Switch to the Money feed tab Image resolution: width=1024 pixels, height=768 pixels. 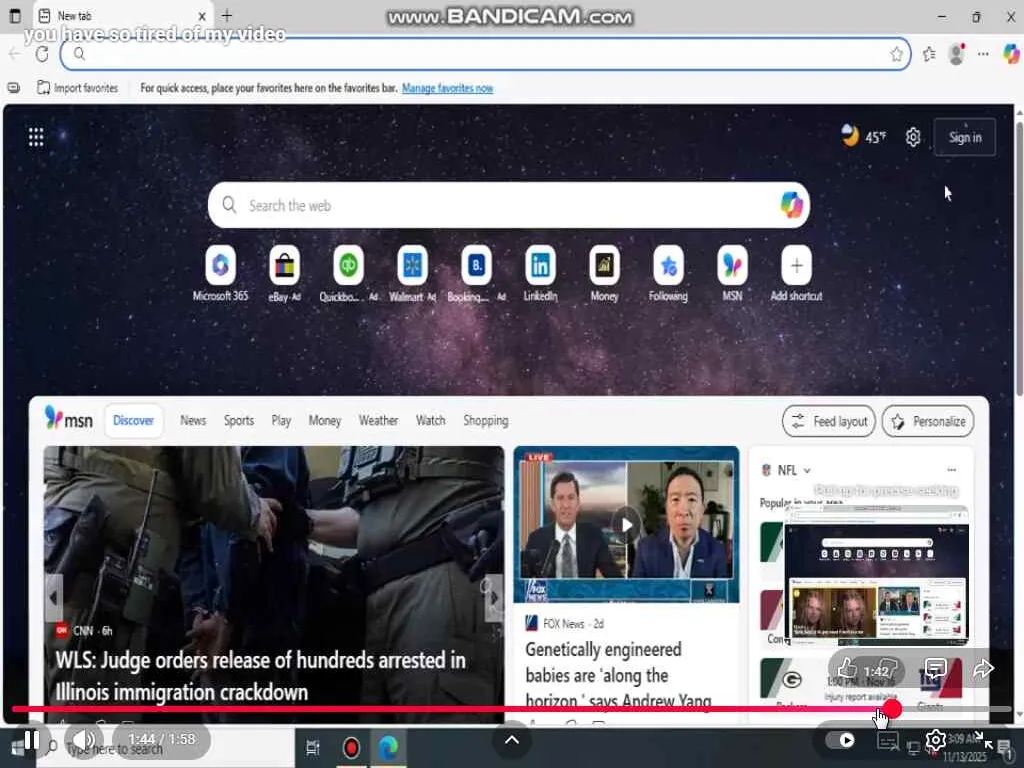(325, 421)
